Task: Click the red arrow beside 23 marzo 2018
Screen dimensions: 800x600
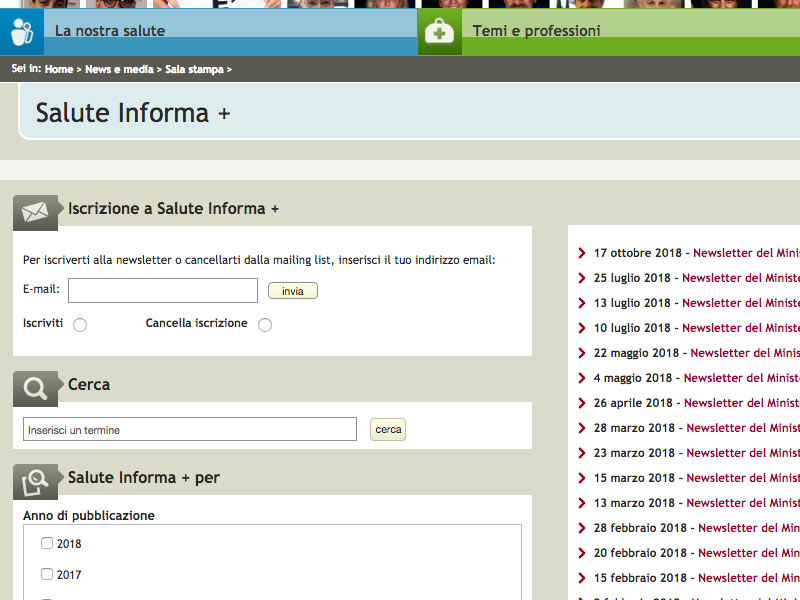Action: click(x=582, y=453)
